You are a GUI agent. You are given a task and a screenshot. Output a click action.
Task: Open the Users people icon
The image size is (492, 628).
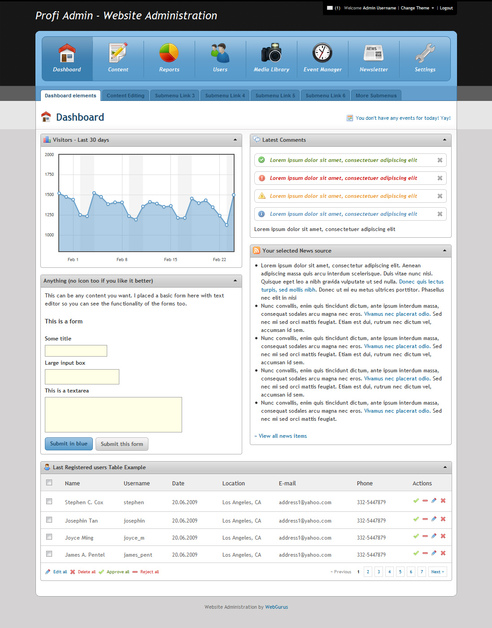[x=220, y=53]
